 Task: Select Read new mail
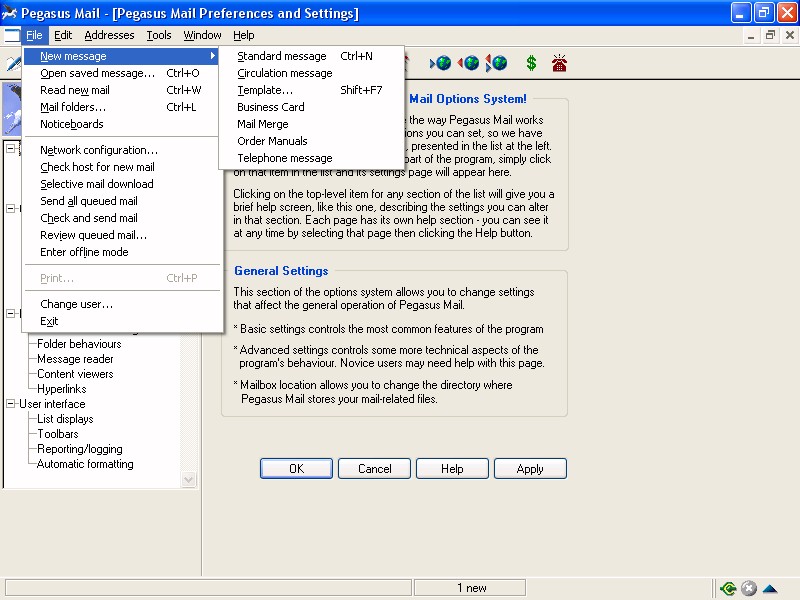[122, 90]
